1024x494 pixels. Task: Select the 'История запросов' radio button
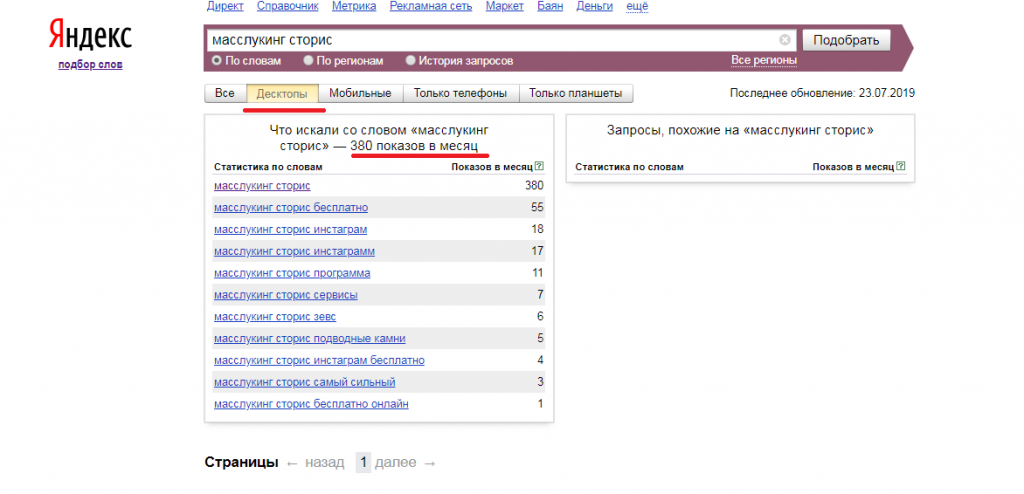(411, 61)
